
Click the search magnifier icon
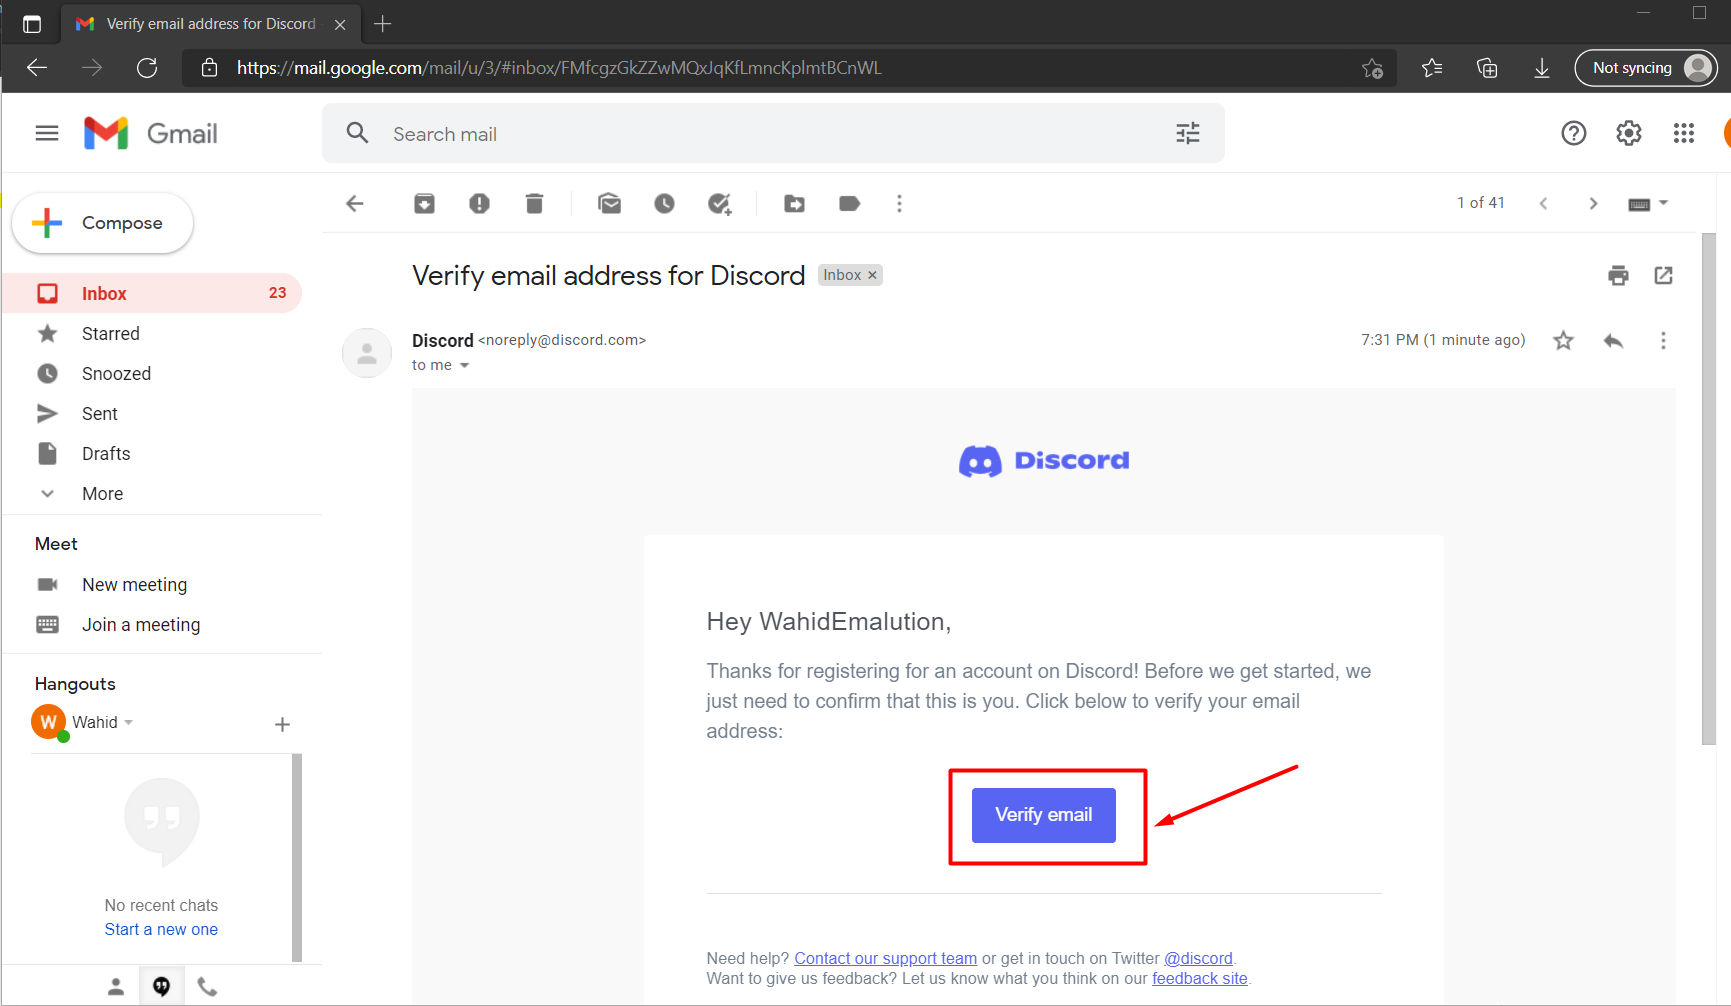point(357,133)
